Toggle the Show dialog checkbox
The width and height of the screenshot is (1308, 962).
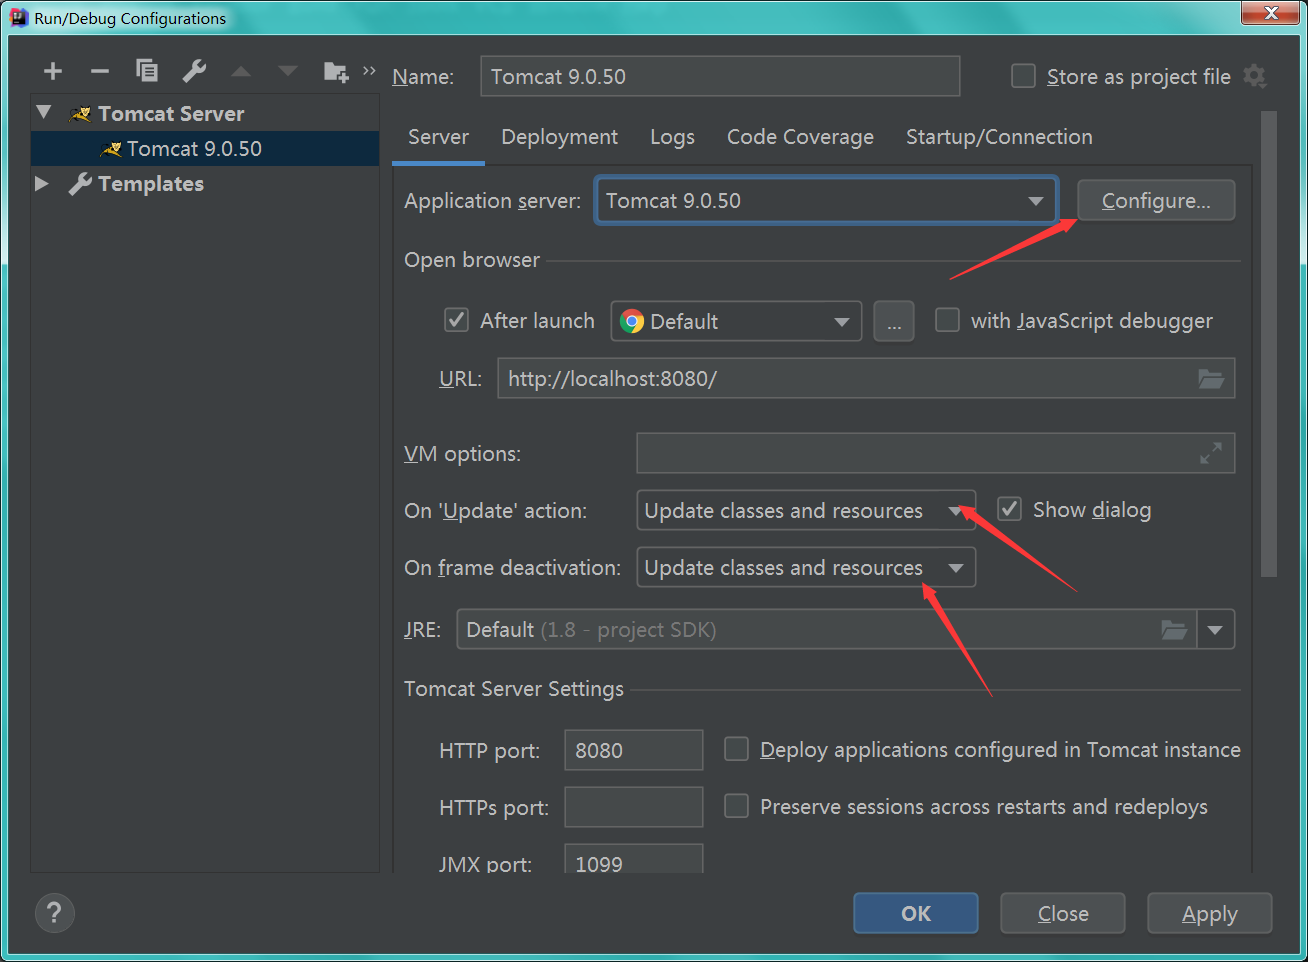[x=1010, y=509]
